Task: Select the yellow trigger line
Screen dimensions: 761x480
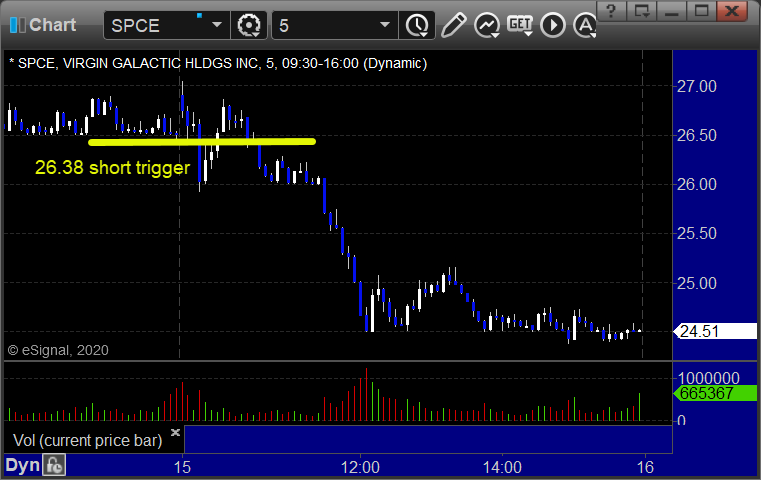Action: point(202,142)
